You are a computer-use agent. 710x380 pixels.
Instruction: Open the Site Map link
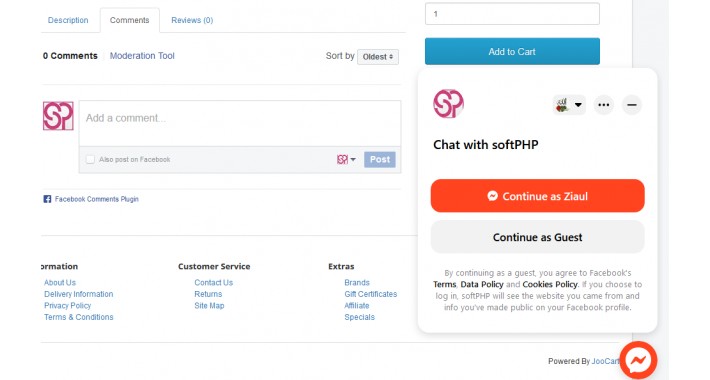tap(209, 305)
